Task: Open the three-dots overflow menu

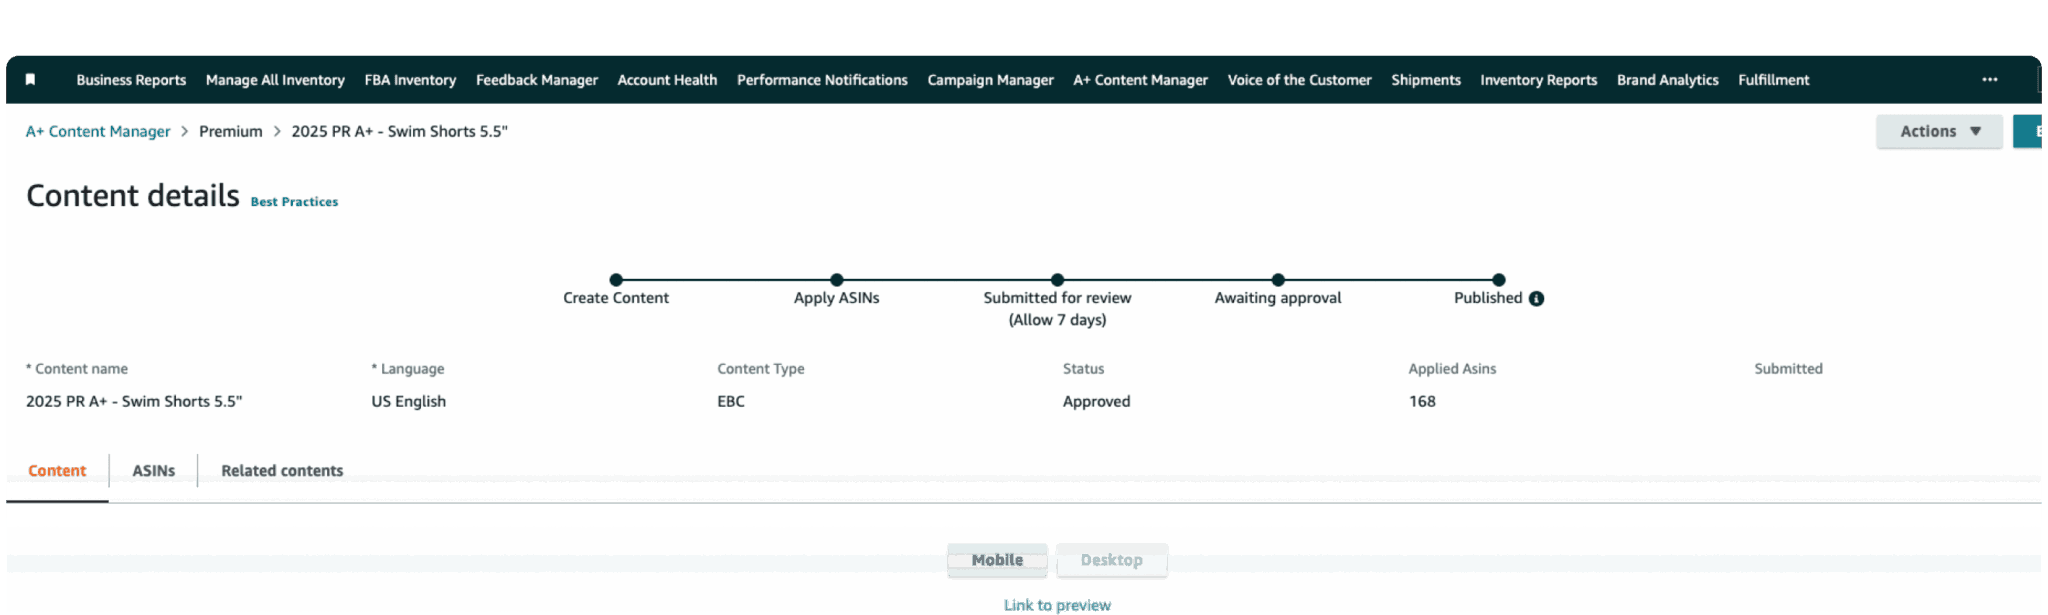Action: click(1989, 80)
